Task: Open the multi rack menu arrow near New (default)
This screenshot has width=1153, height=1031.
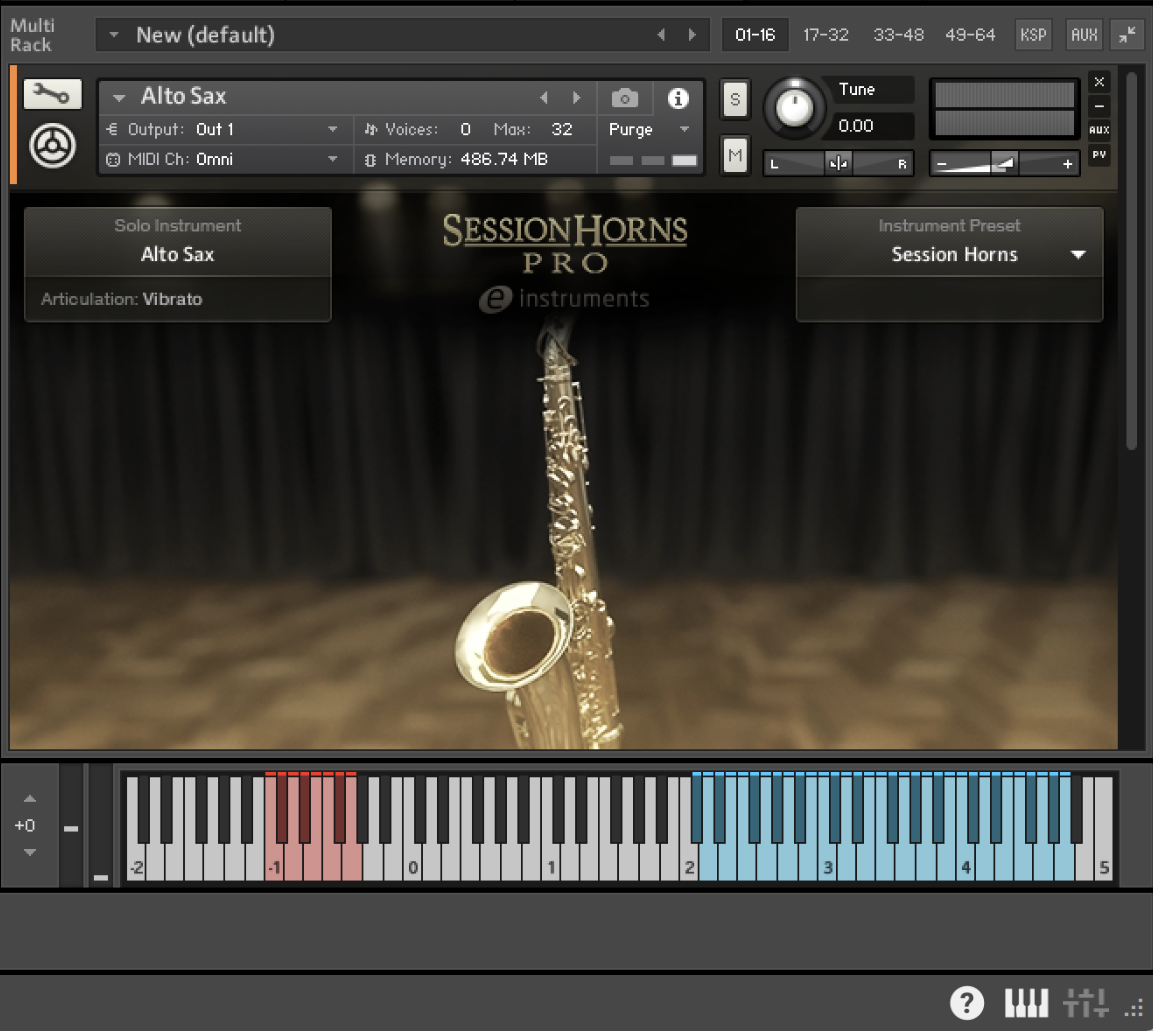Action: (114, 34)
